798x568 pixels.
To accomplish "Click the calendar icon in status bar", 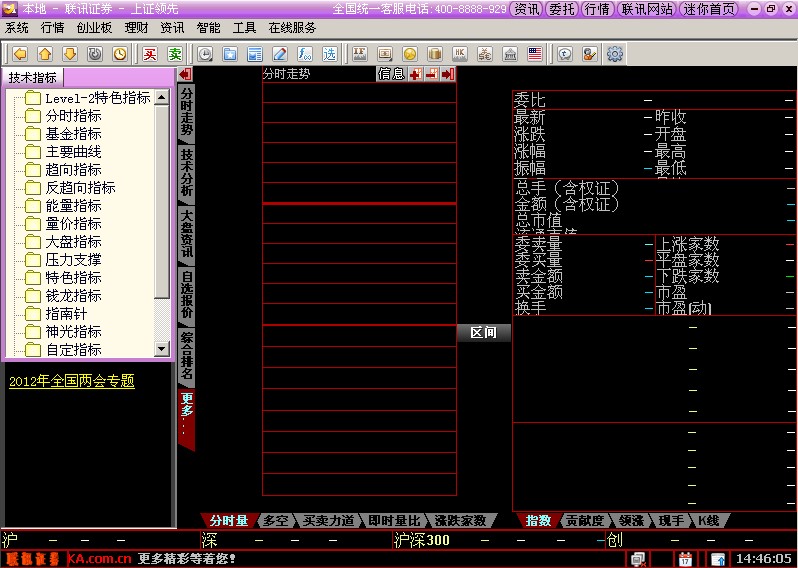I will tap(685, 558).
